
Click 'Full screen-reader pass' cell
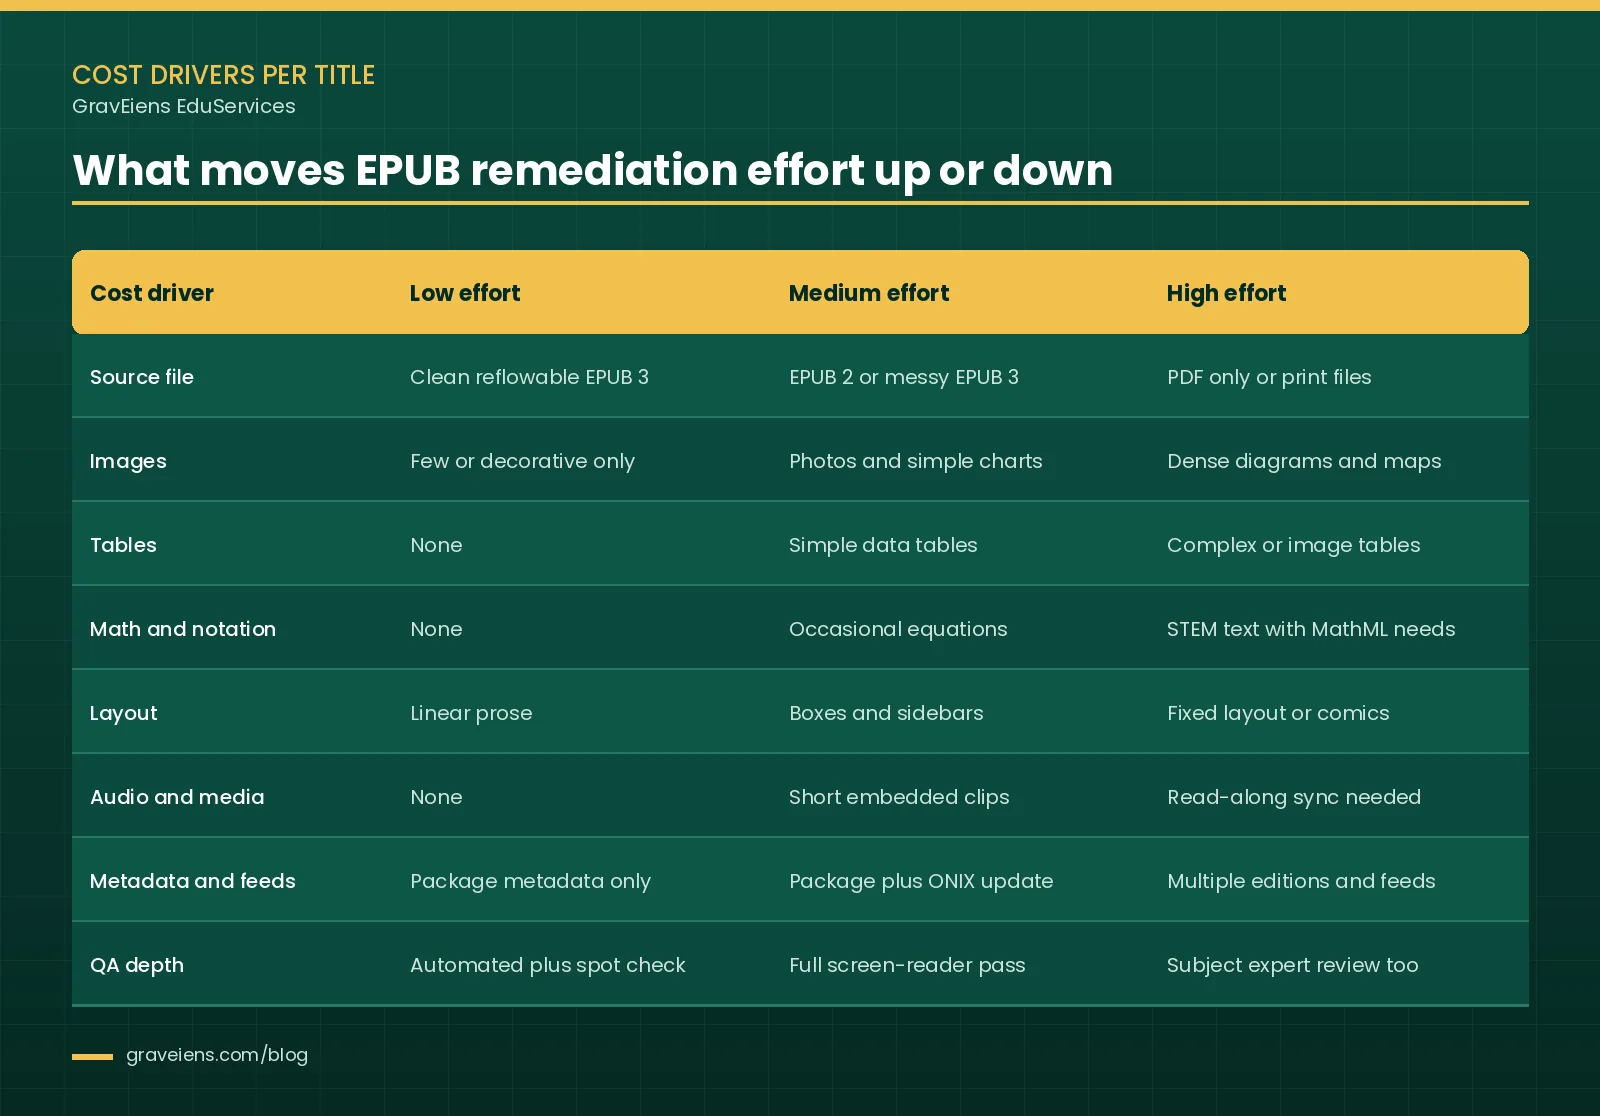(907, 965)
